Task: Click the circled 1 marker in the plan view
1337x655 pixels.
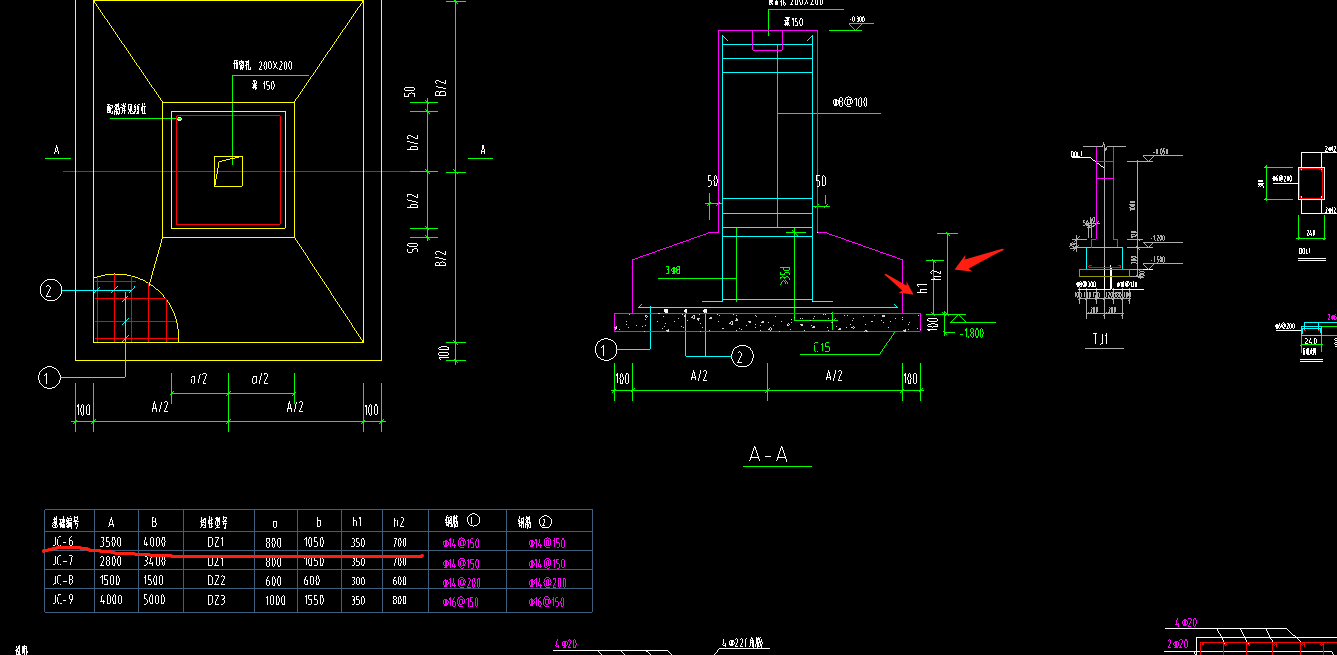Action: point(48,378)
